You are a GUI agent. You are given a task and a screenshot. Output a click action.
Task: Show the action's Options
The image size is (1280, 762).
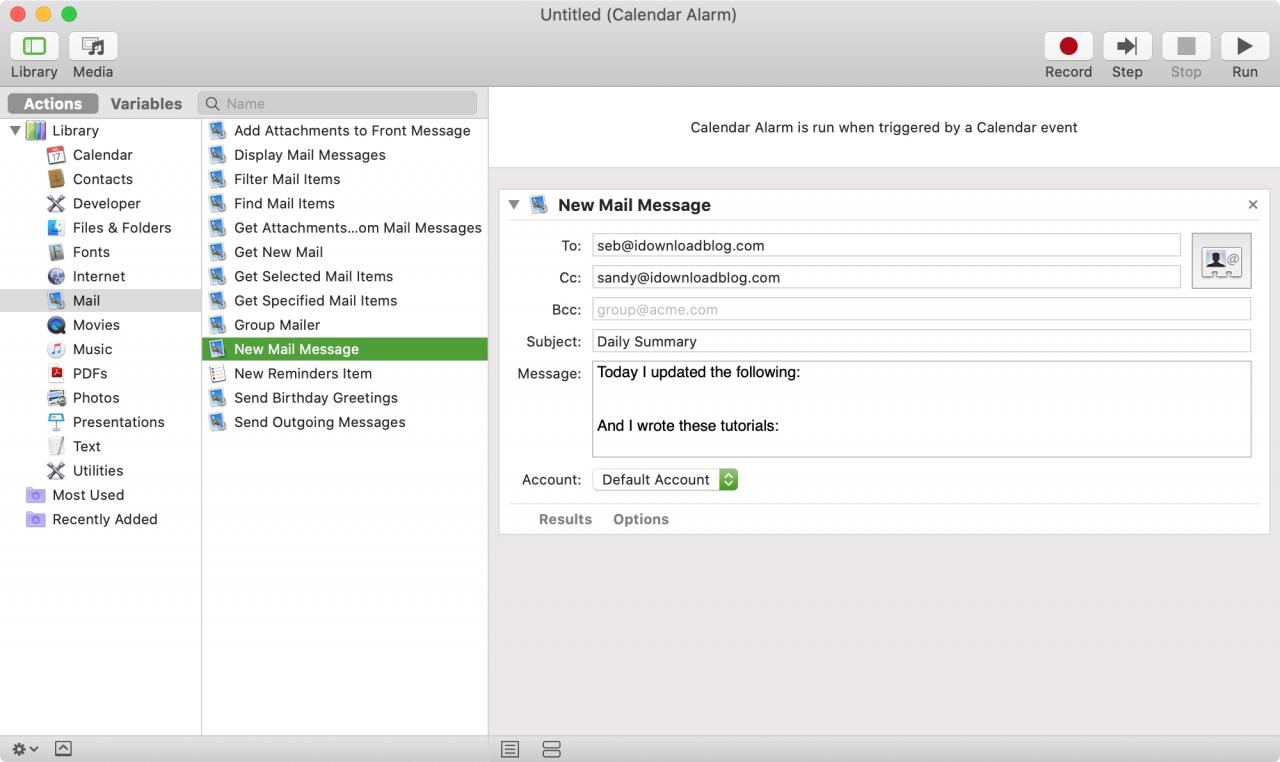tap(641, 519)
